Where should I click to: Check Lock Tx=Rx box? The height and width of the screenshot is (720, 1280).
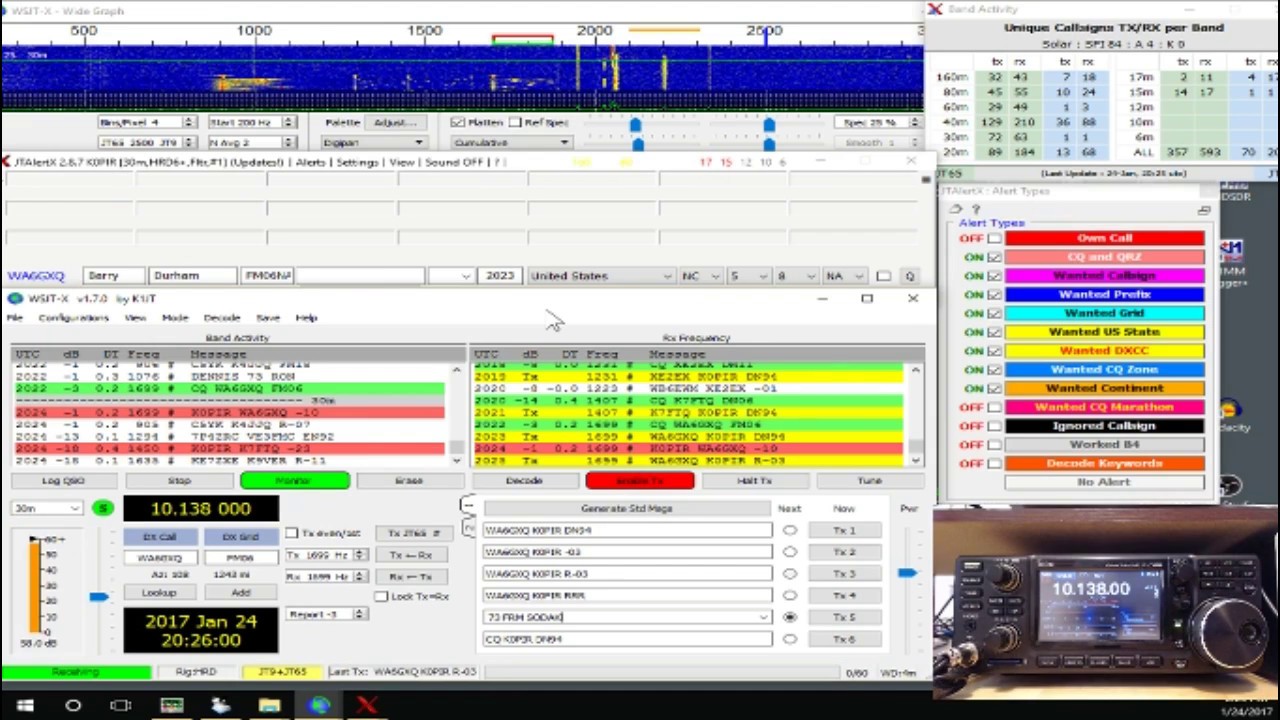tap(381, 597)
